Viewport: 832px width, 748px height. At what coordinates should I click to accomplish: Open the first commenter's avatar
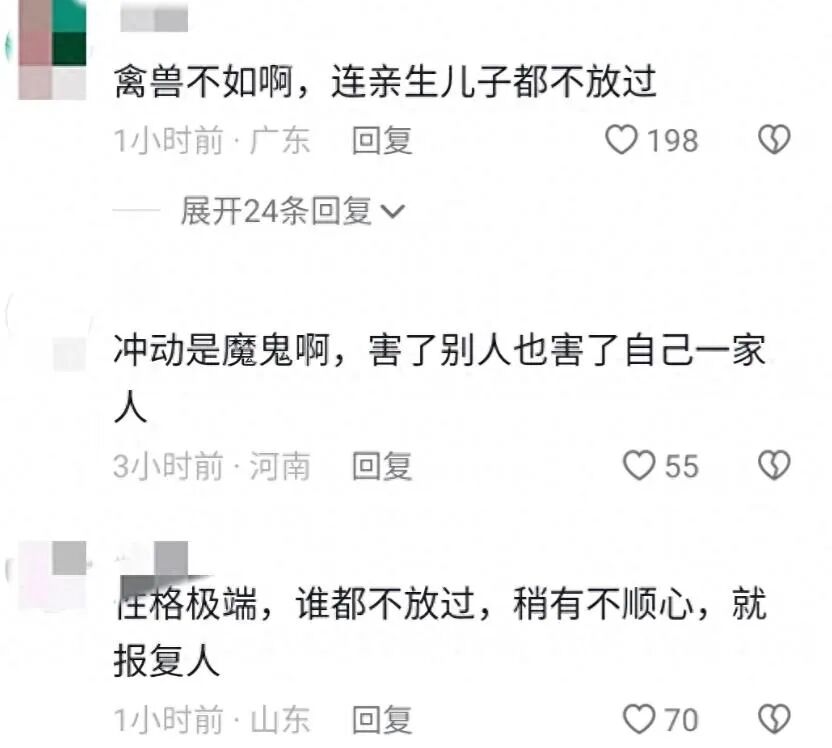pyautogui.click(x=52, y=49)
